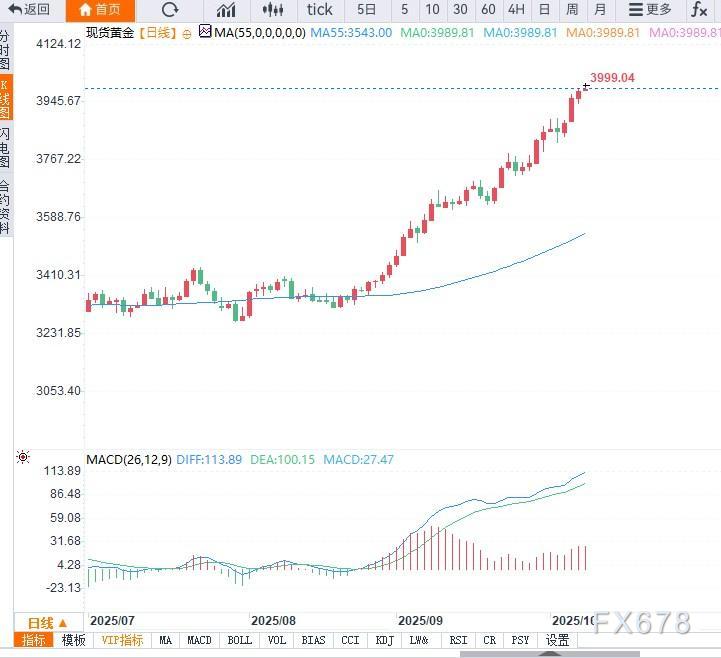The height and width of the screenshot is (658, 721).
Task: Expand the 更多 more menu
Action: (649, 10)
